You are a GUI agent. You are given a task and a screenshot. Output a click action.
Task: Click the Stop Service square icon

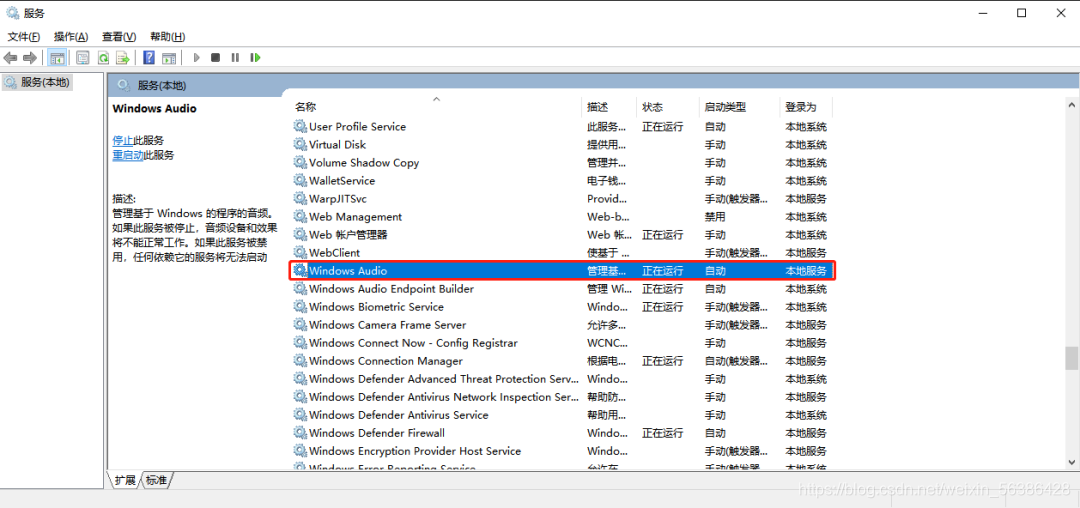point(216,58)
